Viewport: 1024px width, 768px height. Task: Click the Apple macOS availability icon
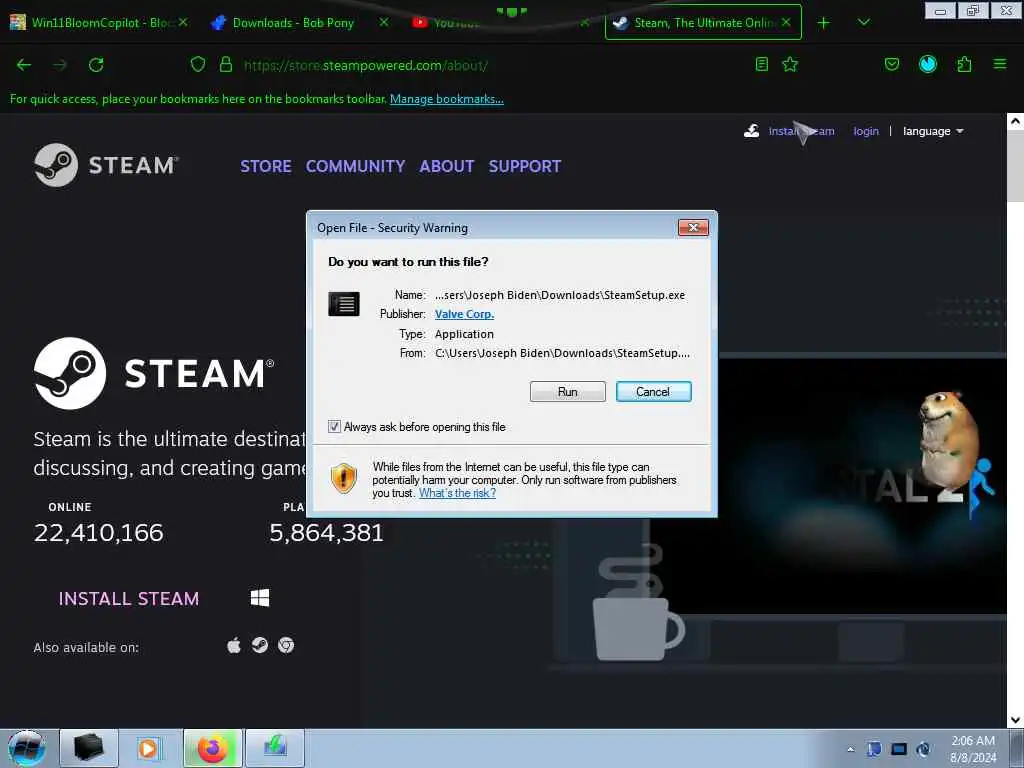coord(234,646)
